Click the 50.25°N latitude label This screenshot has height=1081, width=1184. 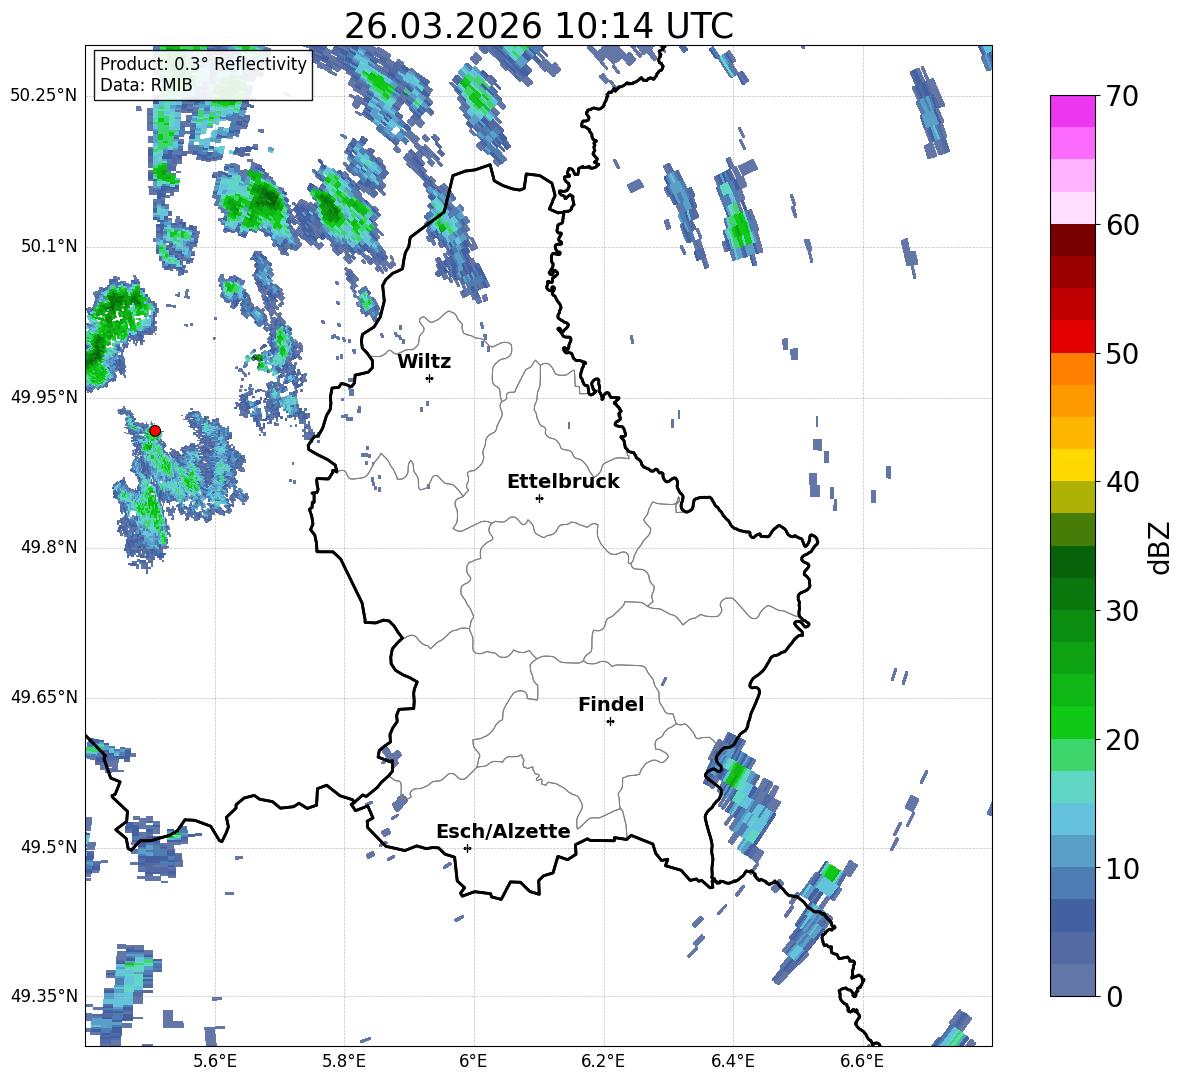click(x=44, y=96)
